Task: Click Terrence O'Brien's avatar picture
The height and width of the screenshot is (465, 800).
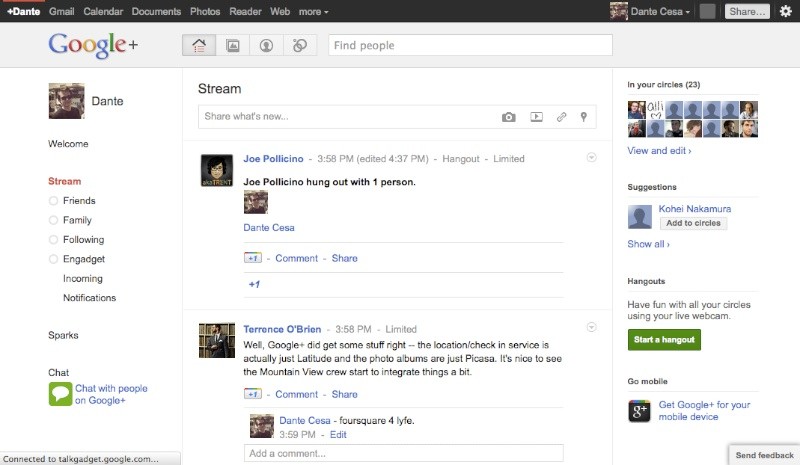Action: 217,340
